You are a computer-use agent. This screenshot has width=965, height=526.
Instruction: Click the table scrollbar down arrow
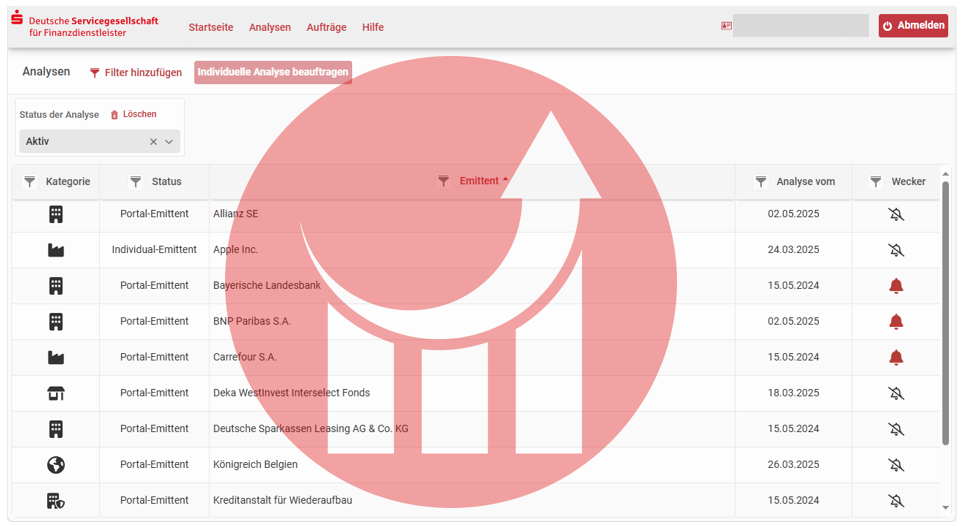[x=946, y=508]
